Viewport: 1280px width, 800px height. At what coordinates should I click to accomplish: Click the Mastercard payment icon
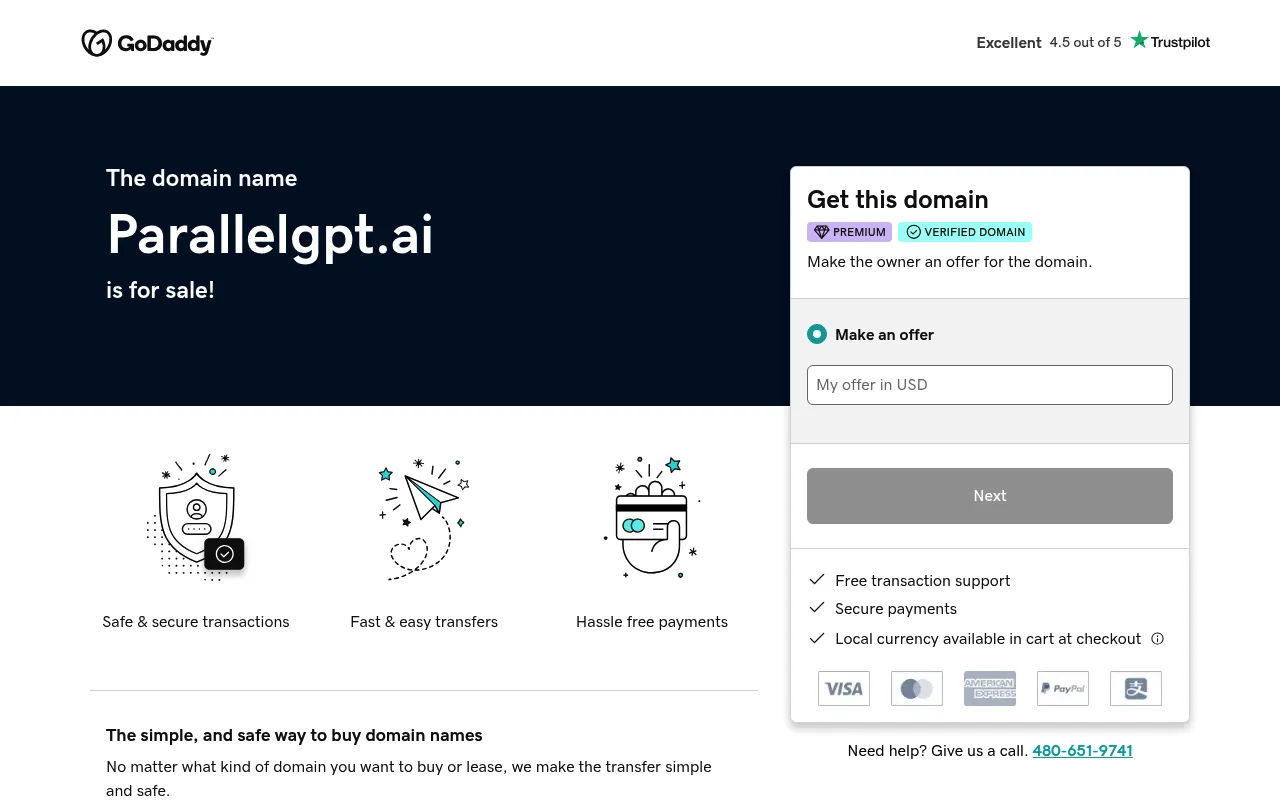tap(917, 688)
